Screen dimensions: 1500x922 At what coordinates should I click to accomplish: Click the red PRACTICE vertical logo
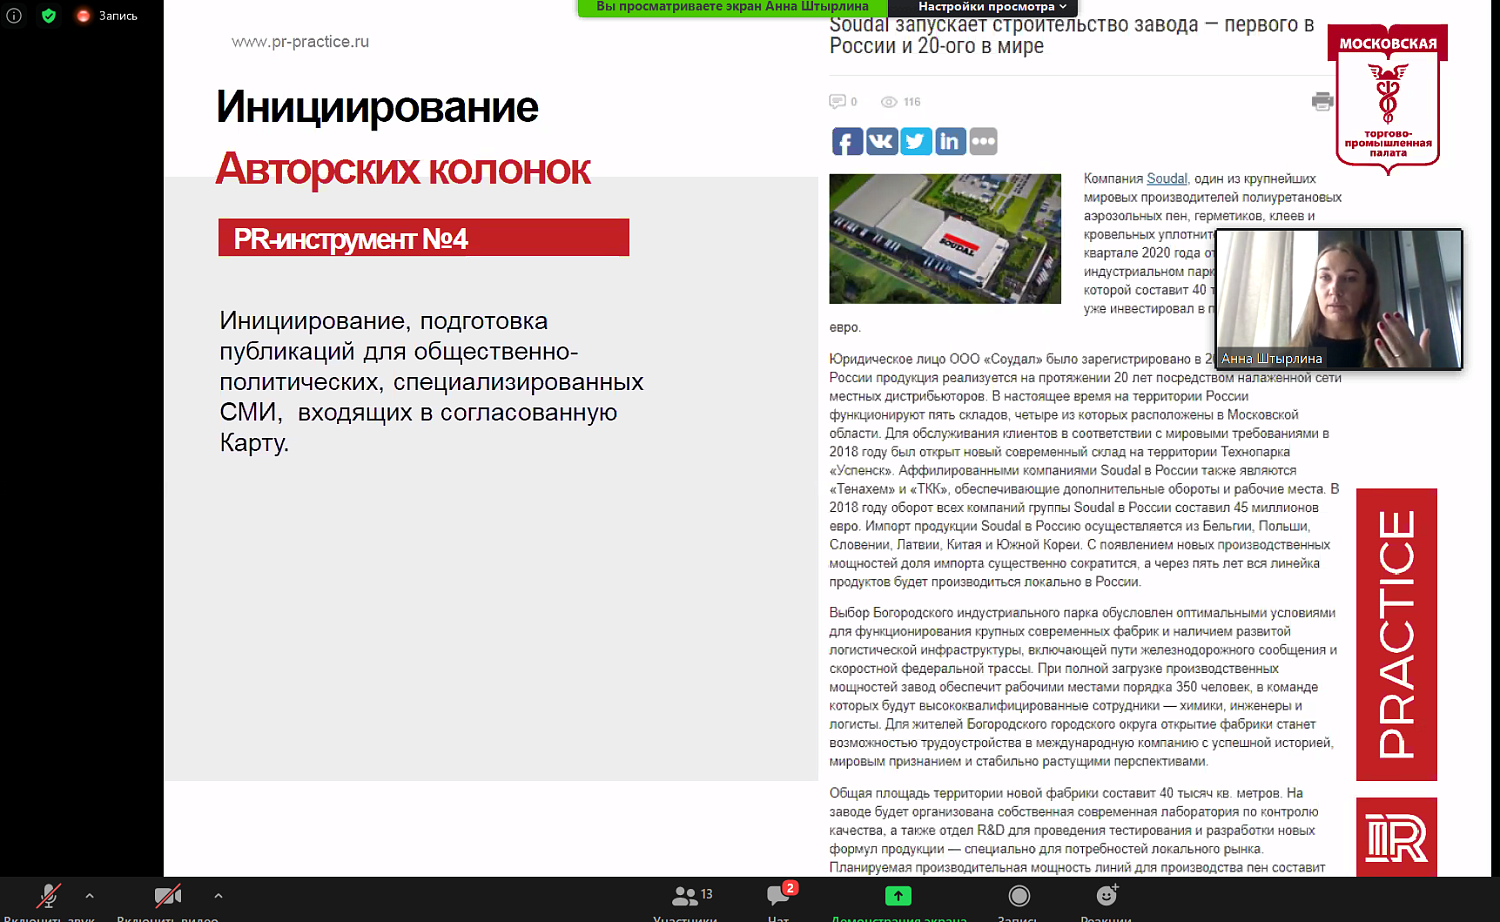click(x=1396, y=634)
